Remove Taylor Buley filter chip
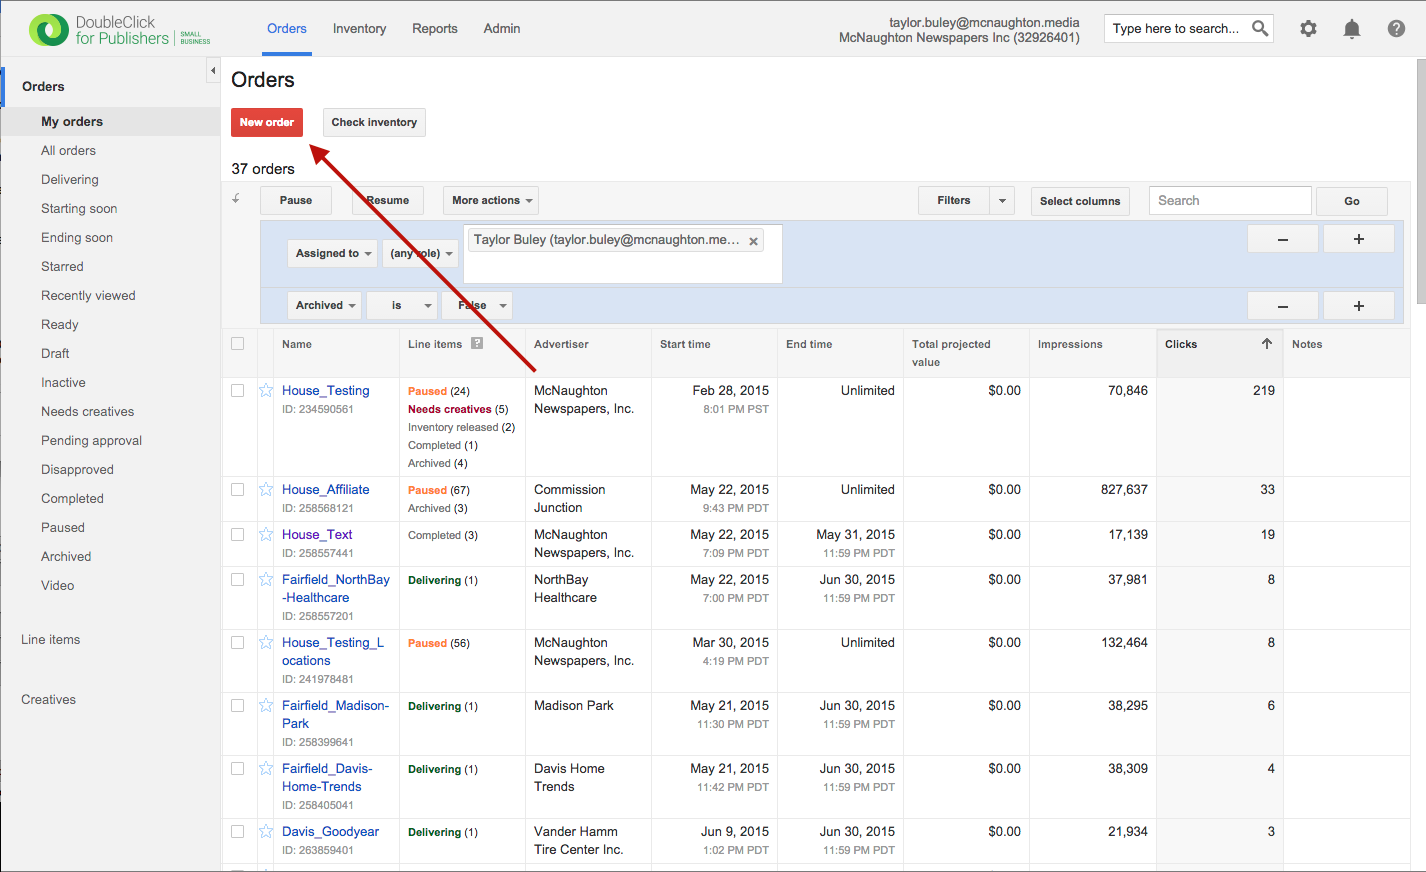The width and height of the screenshot is (1426, 872). click(x=754, y=241)
